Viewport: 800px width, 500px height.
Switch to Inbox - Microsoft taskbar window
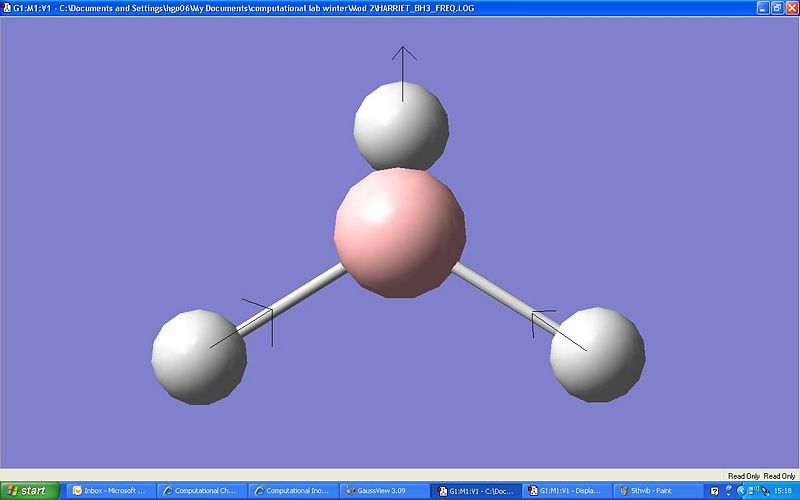112,491
